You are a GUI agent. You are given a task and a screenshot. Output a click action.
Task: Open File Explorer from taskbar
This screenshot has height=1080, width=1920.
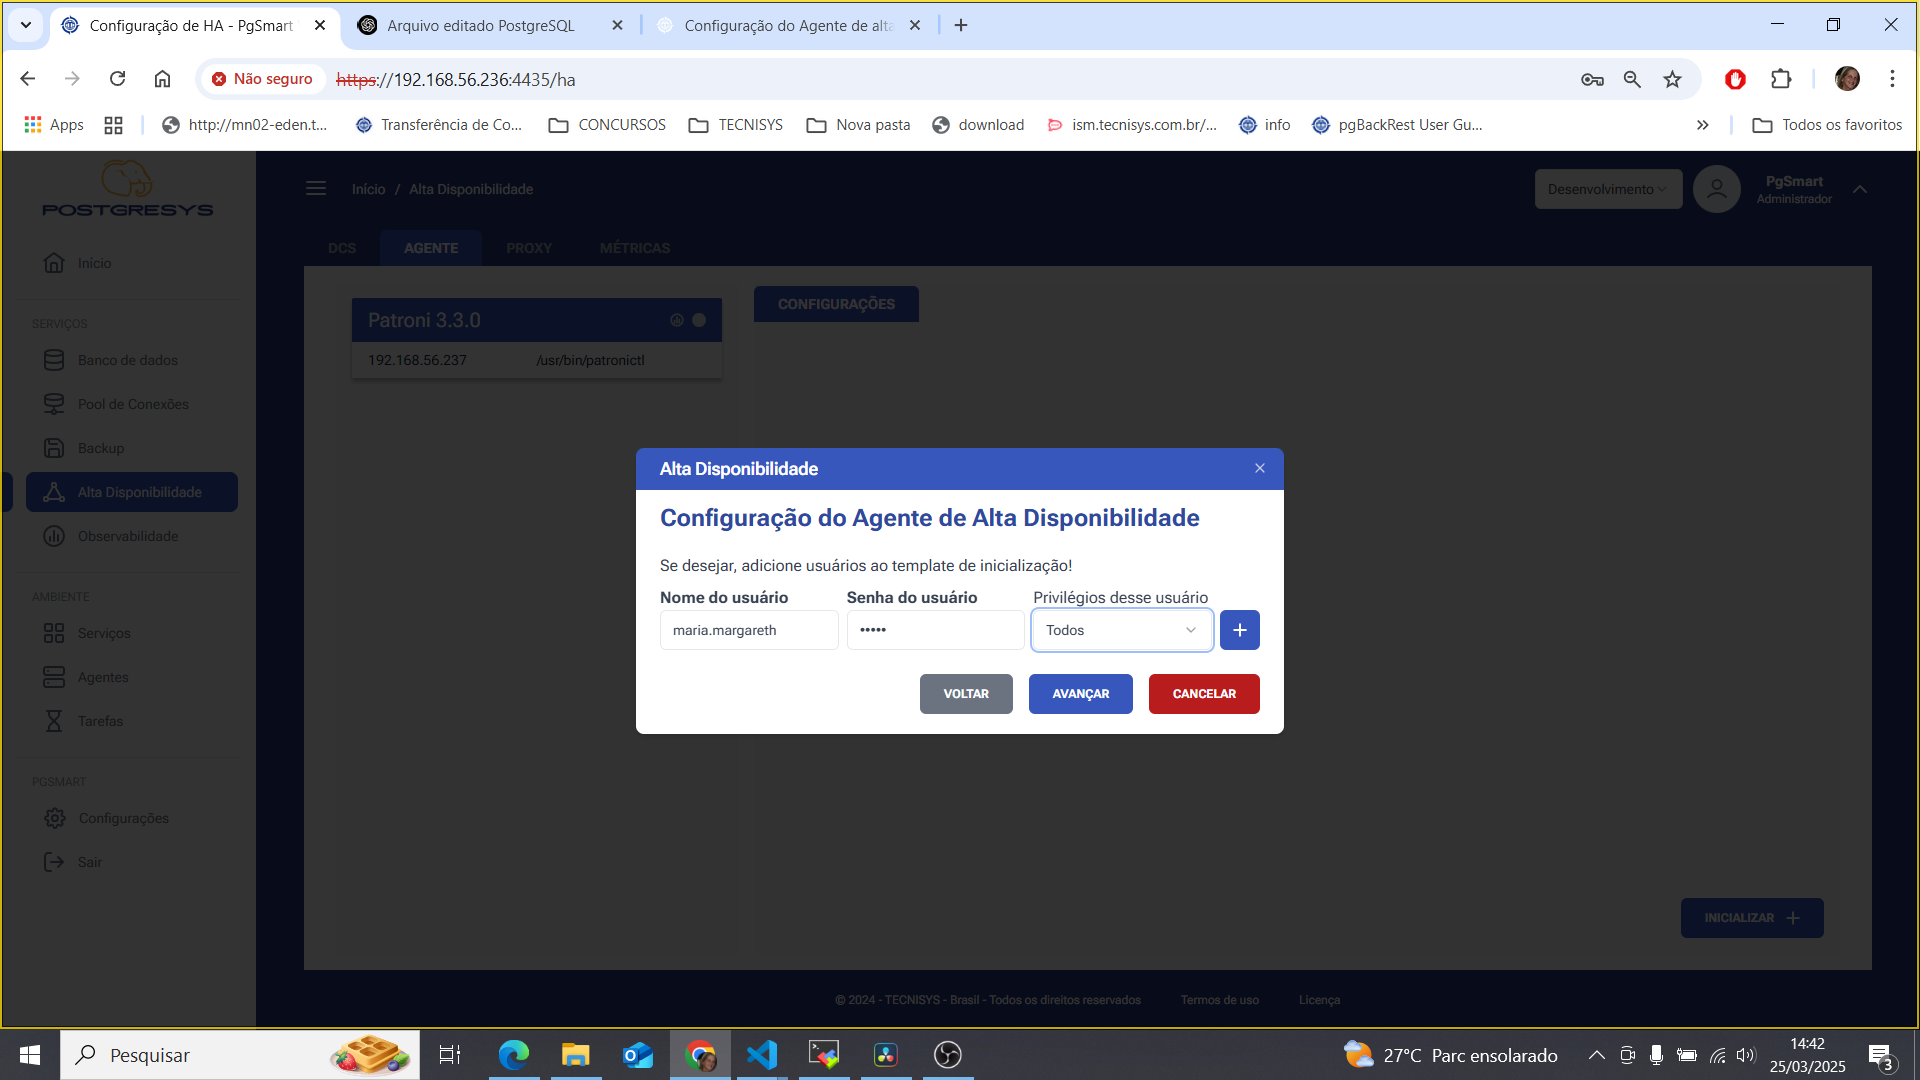[x=576, y=1055]
